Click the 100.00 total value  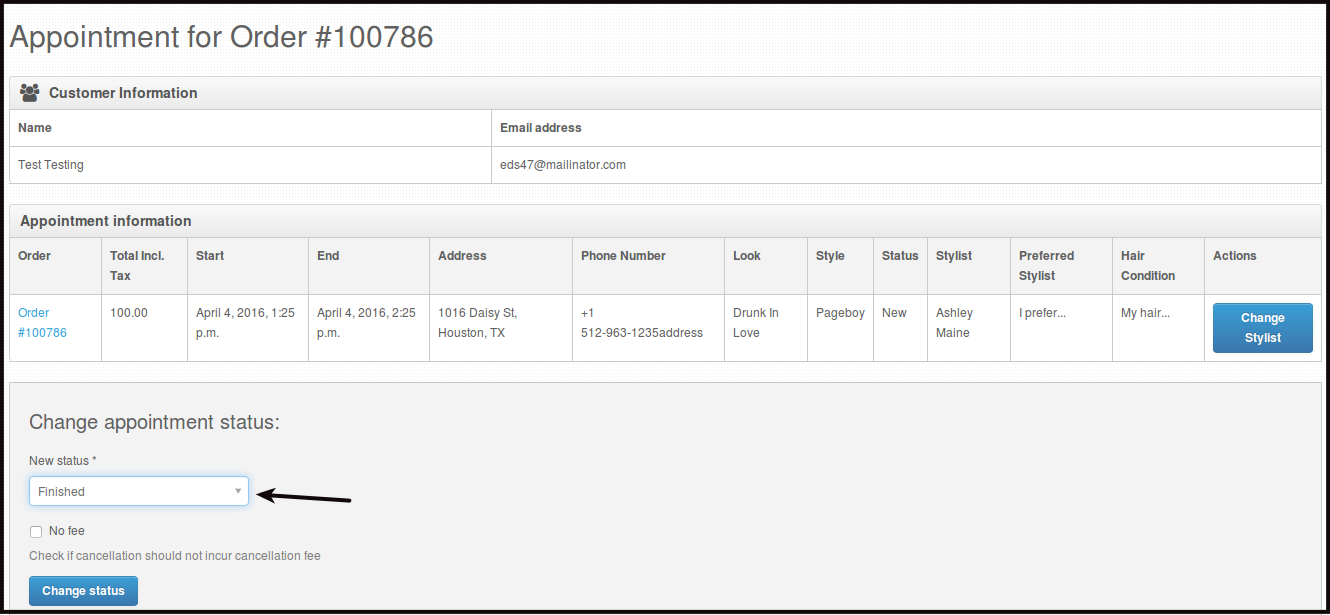point(129,313)
